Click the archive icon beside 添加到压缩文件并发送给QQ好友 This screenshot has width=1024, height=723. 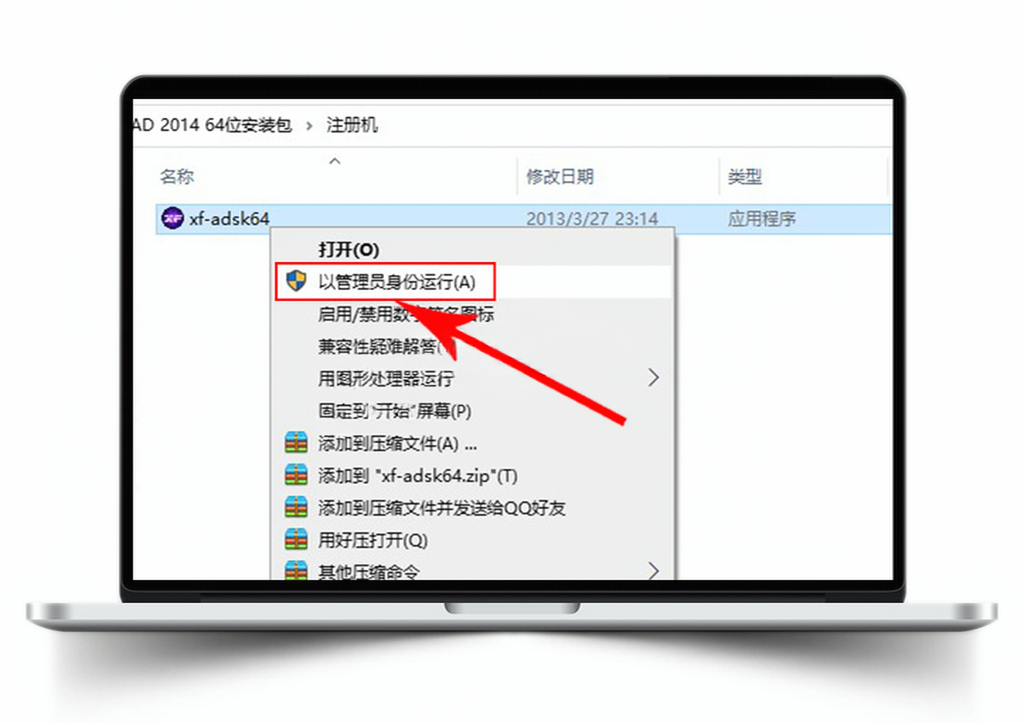tap(296, 507)
